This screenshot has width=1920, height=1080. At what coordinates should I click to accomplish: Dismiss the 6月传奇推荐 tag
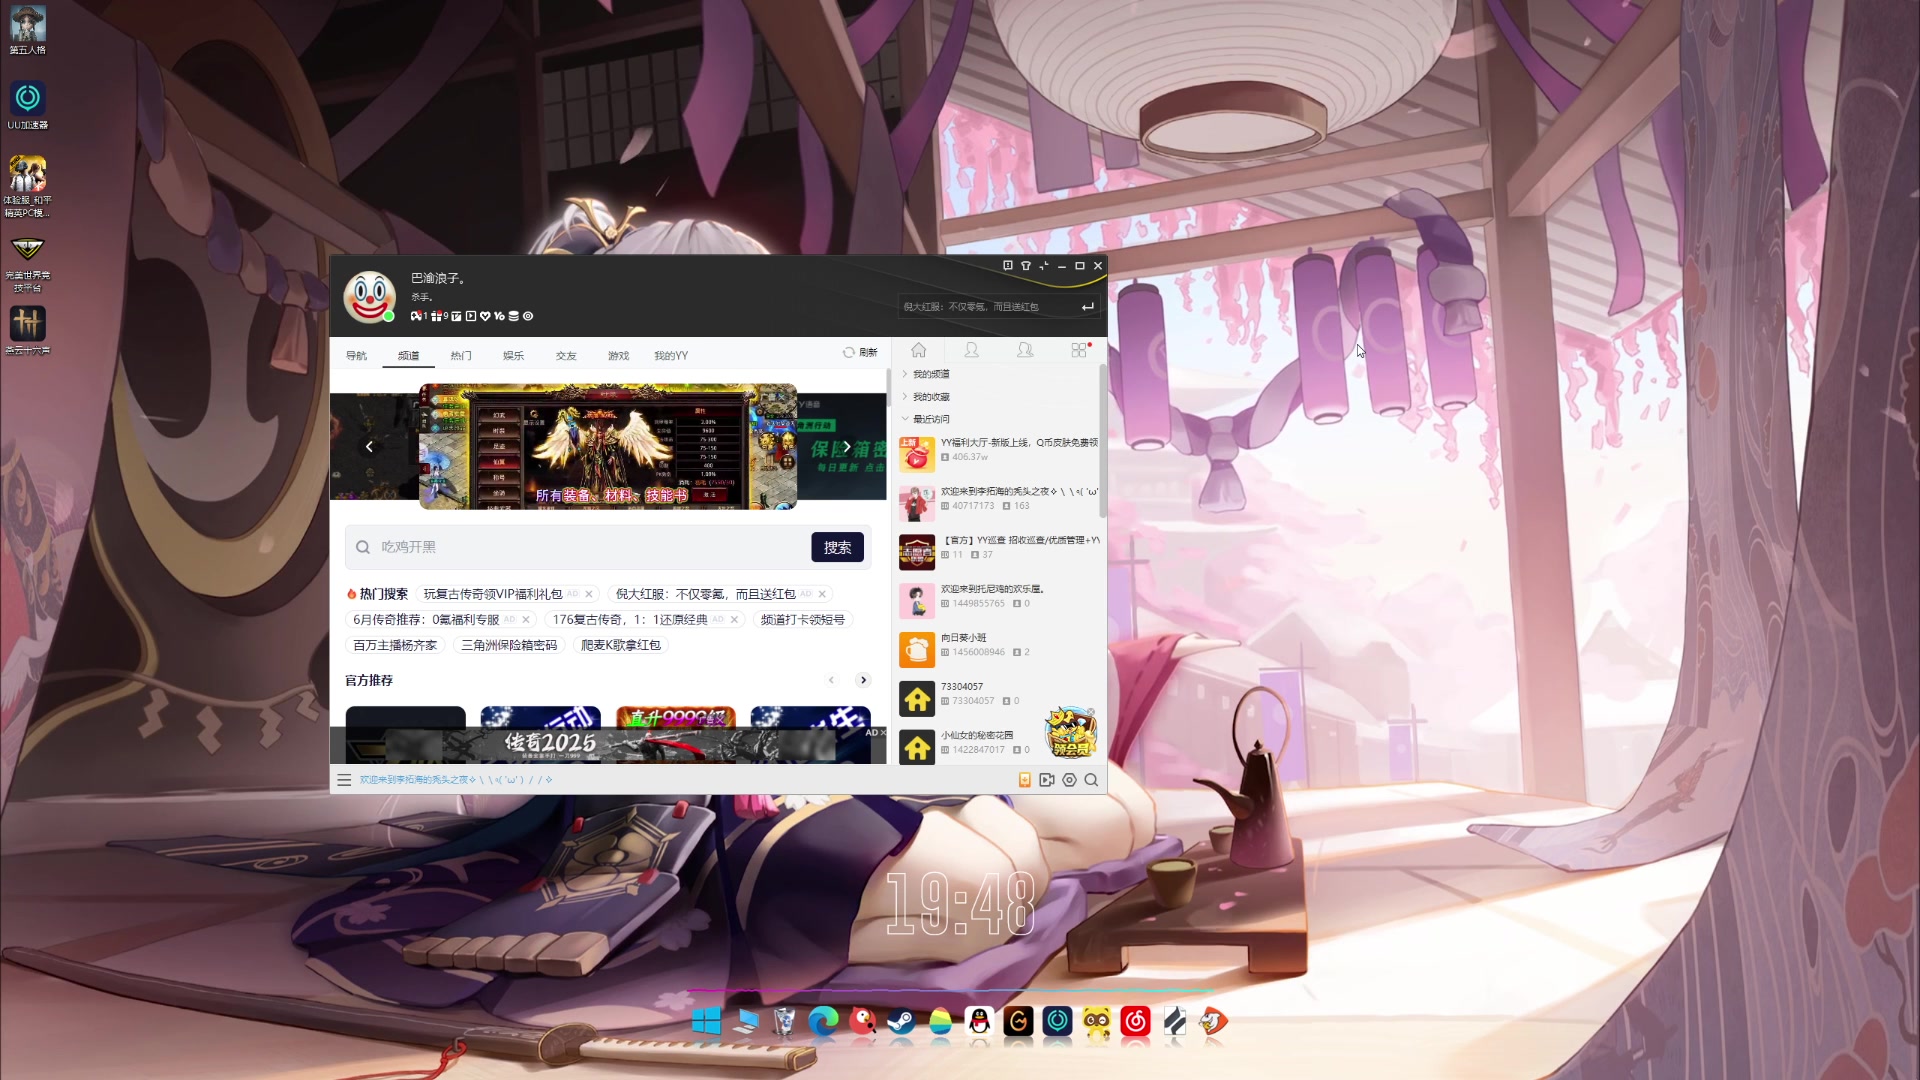[526, 620]
